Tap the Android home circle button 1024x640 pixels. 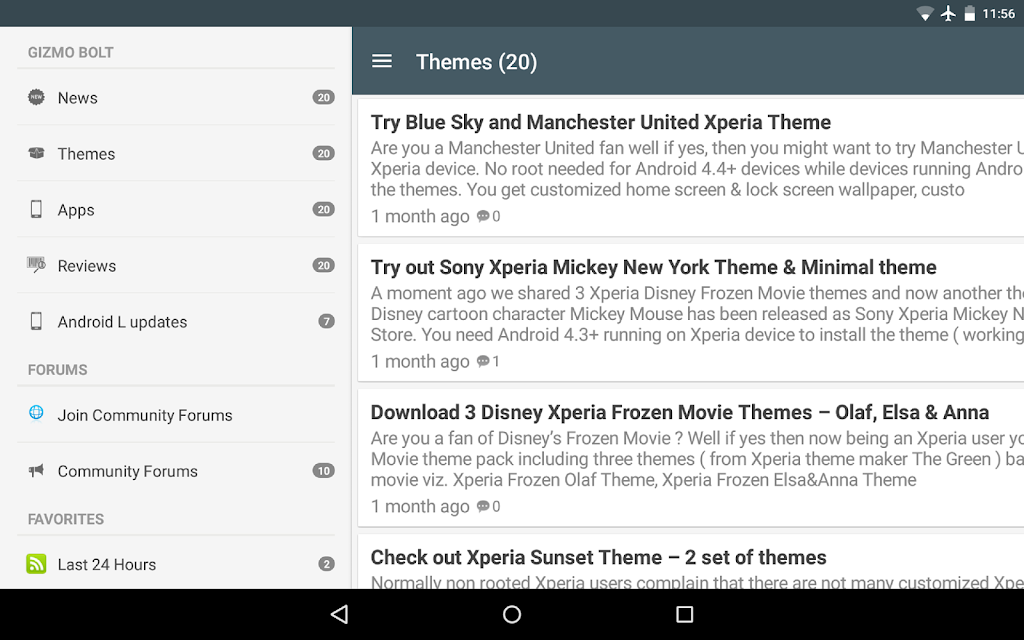click(x=512, y=614)
